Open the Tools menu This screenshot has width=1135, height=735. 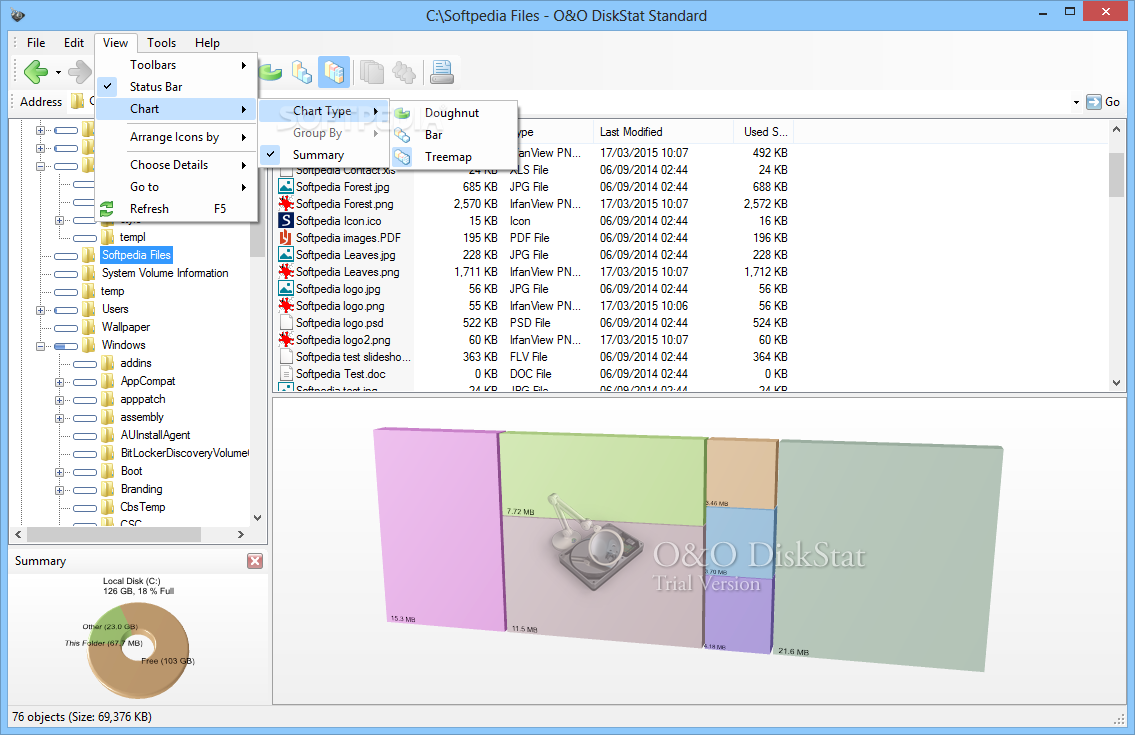pyautogui.click(x=161, y=43)
